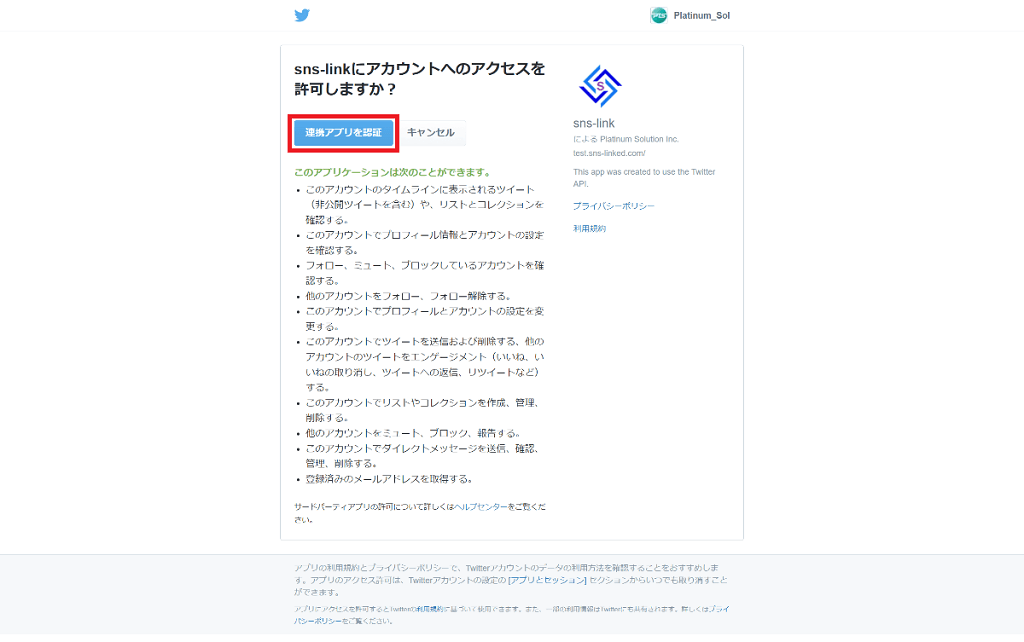Open プライバシーポリシー link under the app description
The image size is (1024, 642).
pos(613,206)
